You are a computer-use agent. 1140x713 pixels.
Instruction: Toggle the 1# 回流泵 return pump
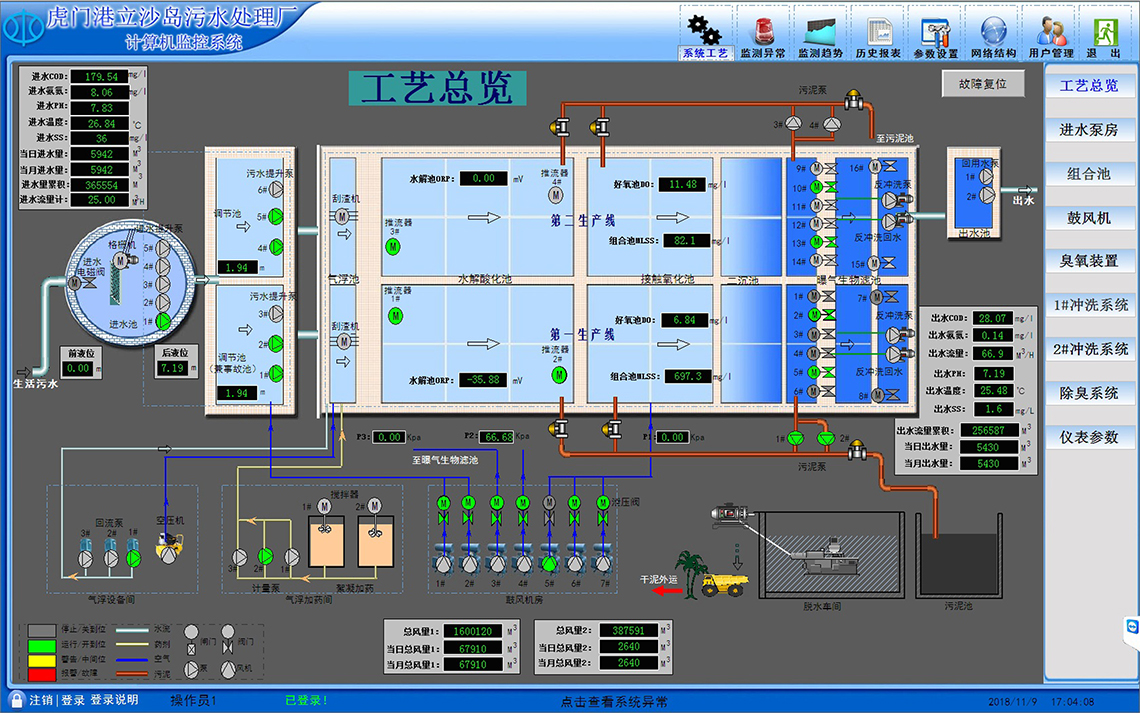click(133, 556)
